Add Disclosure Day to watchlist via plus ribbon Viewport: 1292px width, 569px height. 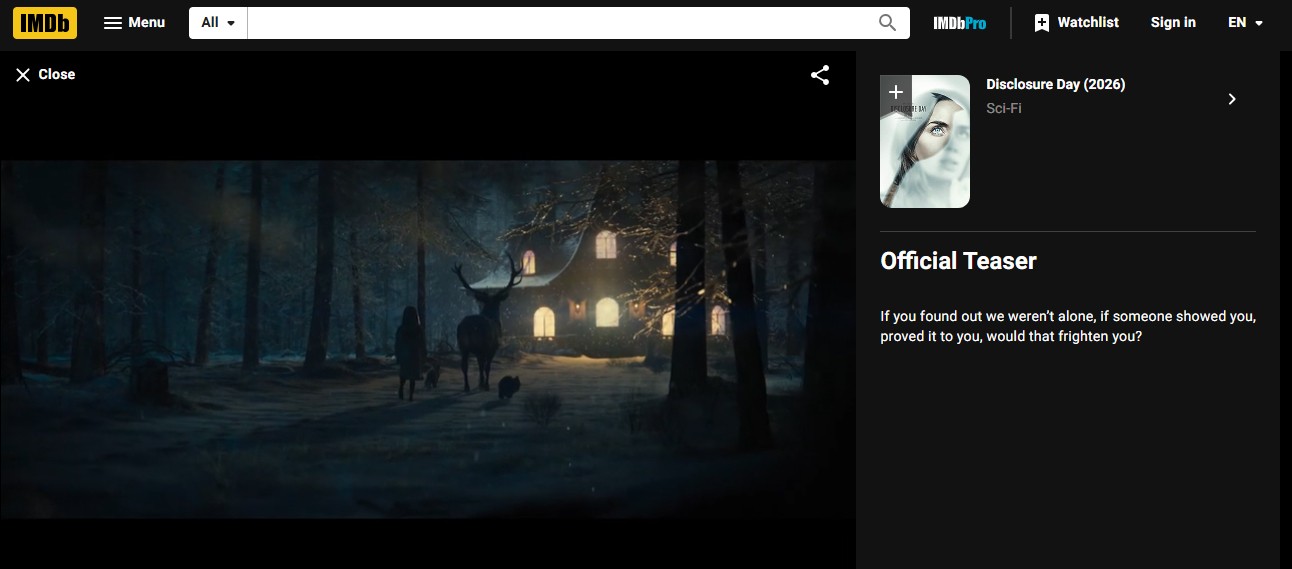point(895,92)
